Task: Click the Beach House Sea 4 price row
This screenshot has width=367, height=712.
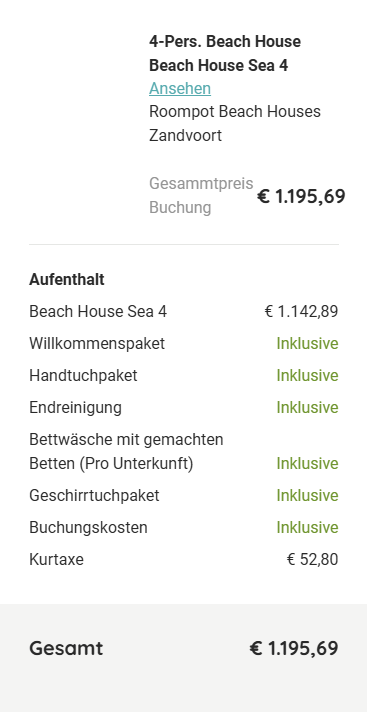Action: tap(184, 312)
